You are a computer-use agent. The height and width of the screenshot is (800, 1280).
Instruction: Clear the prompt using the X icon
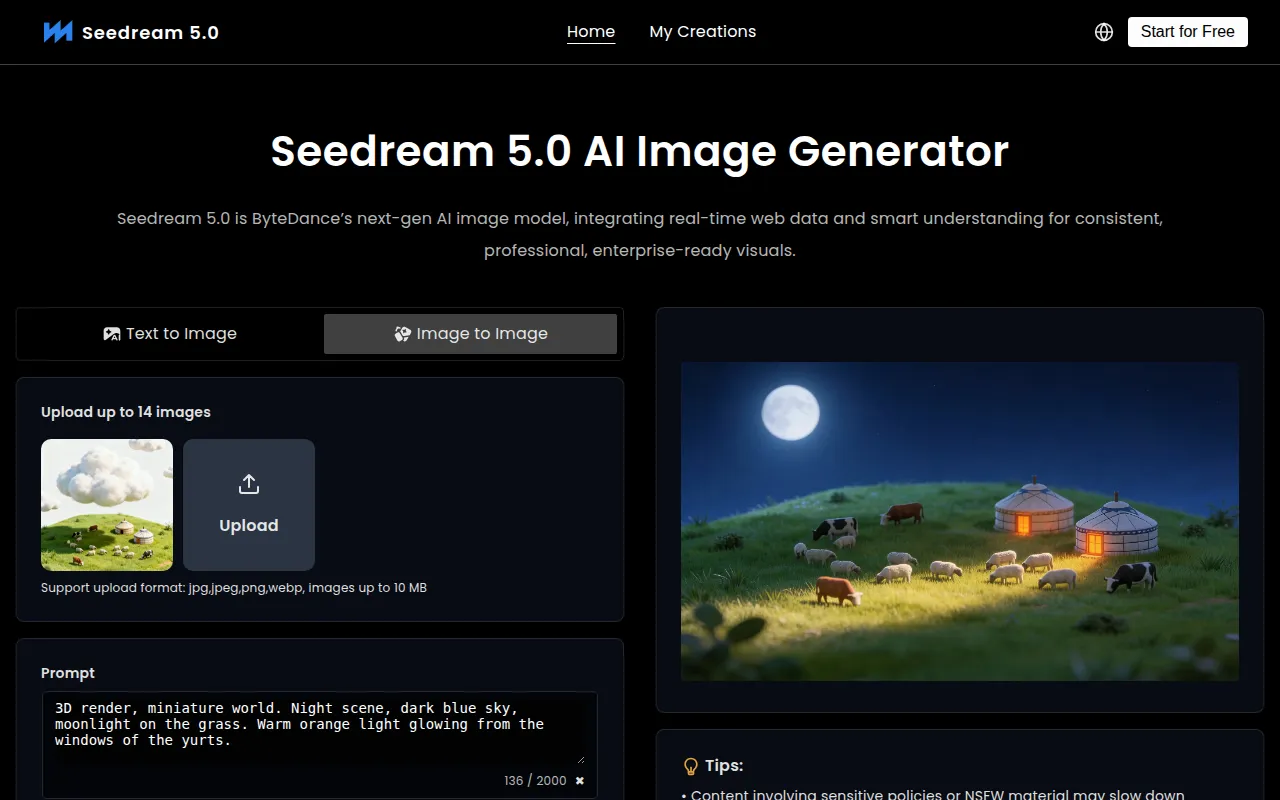[x=579, y=780]
